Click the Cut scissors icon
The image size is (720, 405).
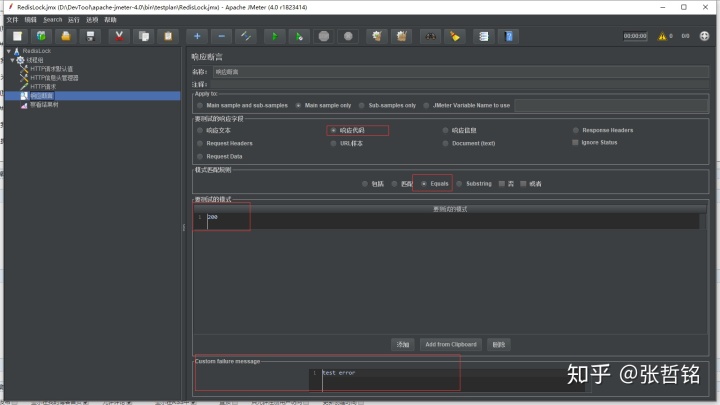pyautogui.click(x=119, y=36)
